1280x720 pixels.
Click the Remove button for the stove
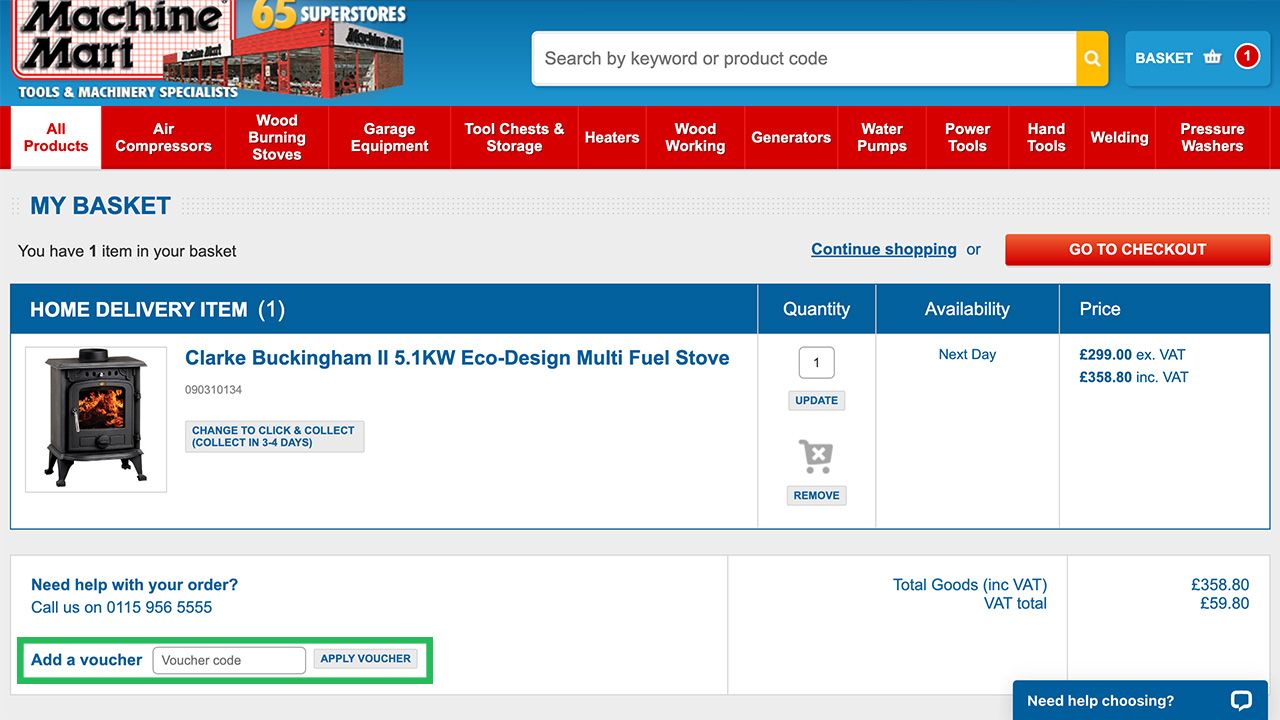click(816, 495)
